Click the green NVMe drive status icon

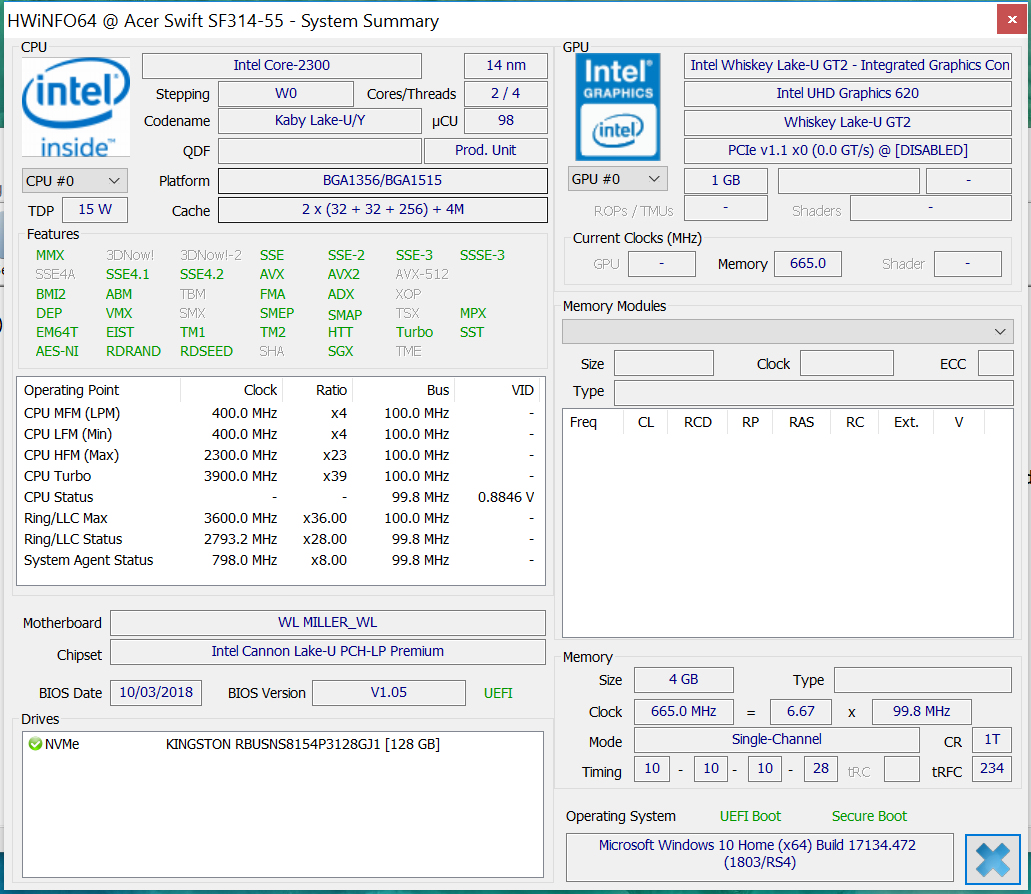point(36,744)
